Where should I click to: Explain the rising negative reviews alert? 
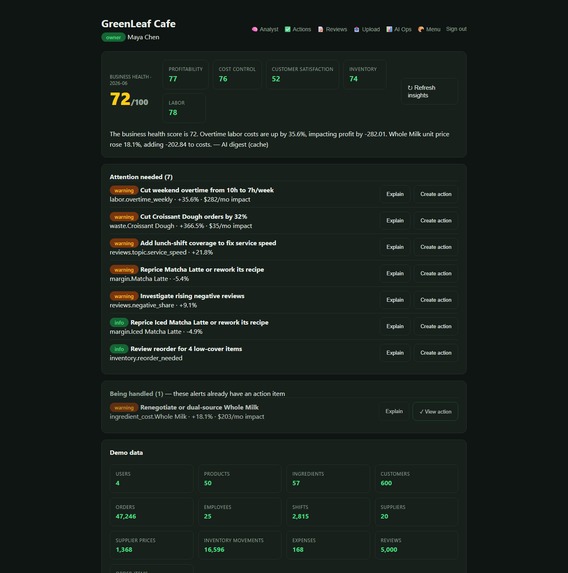coord(395,300)
